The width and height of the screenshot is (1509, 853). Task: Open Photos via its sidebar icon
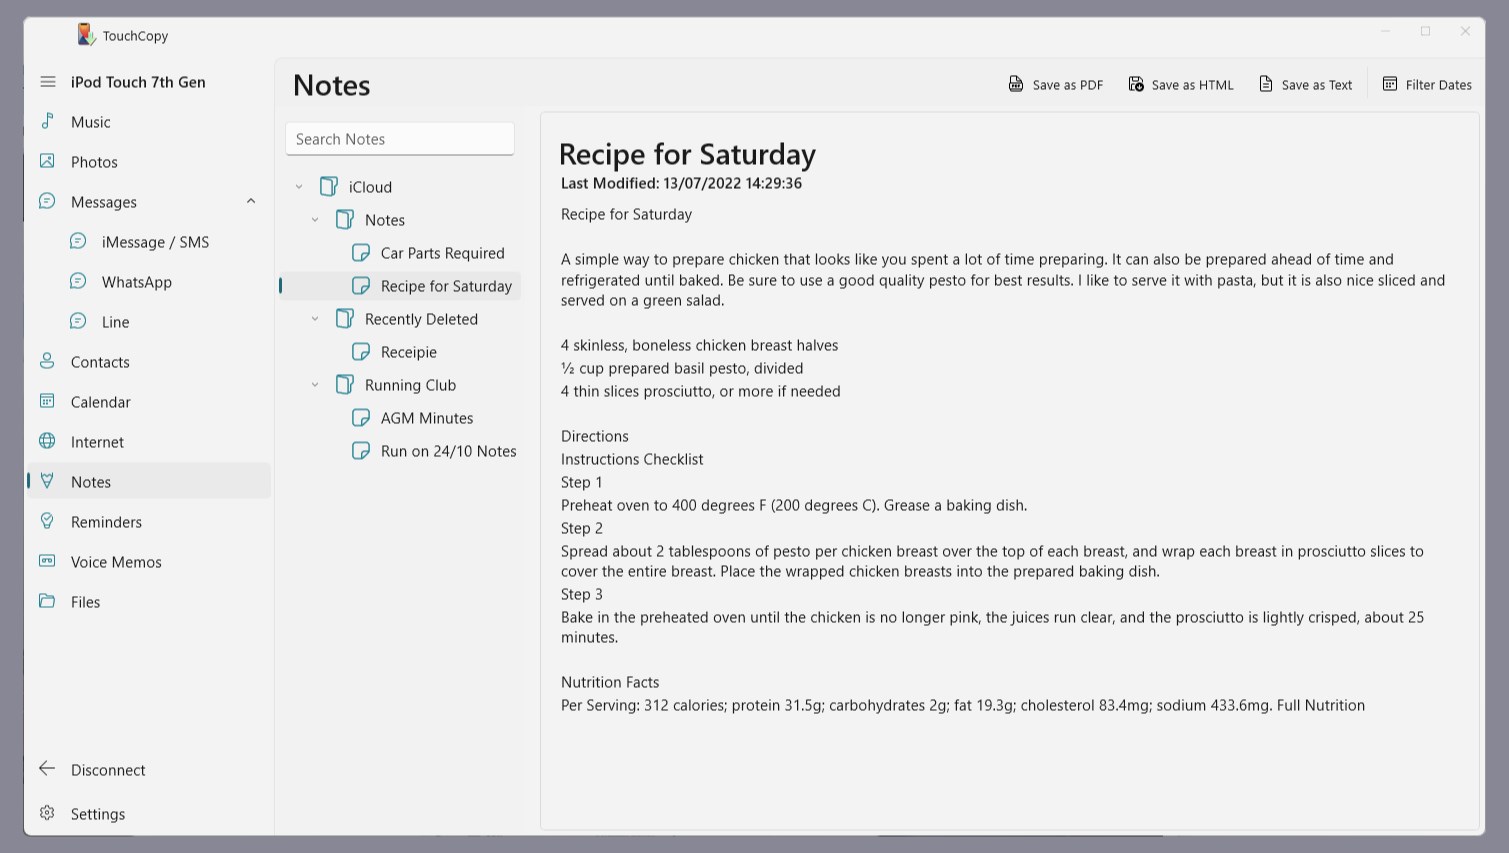coord(47,161)
